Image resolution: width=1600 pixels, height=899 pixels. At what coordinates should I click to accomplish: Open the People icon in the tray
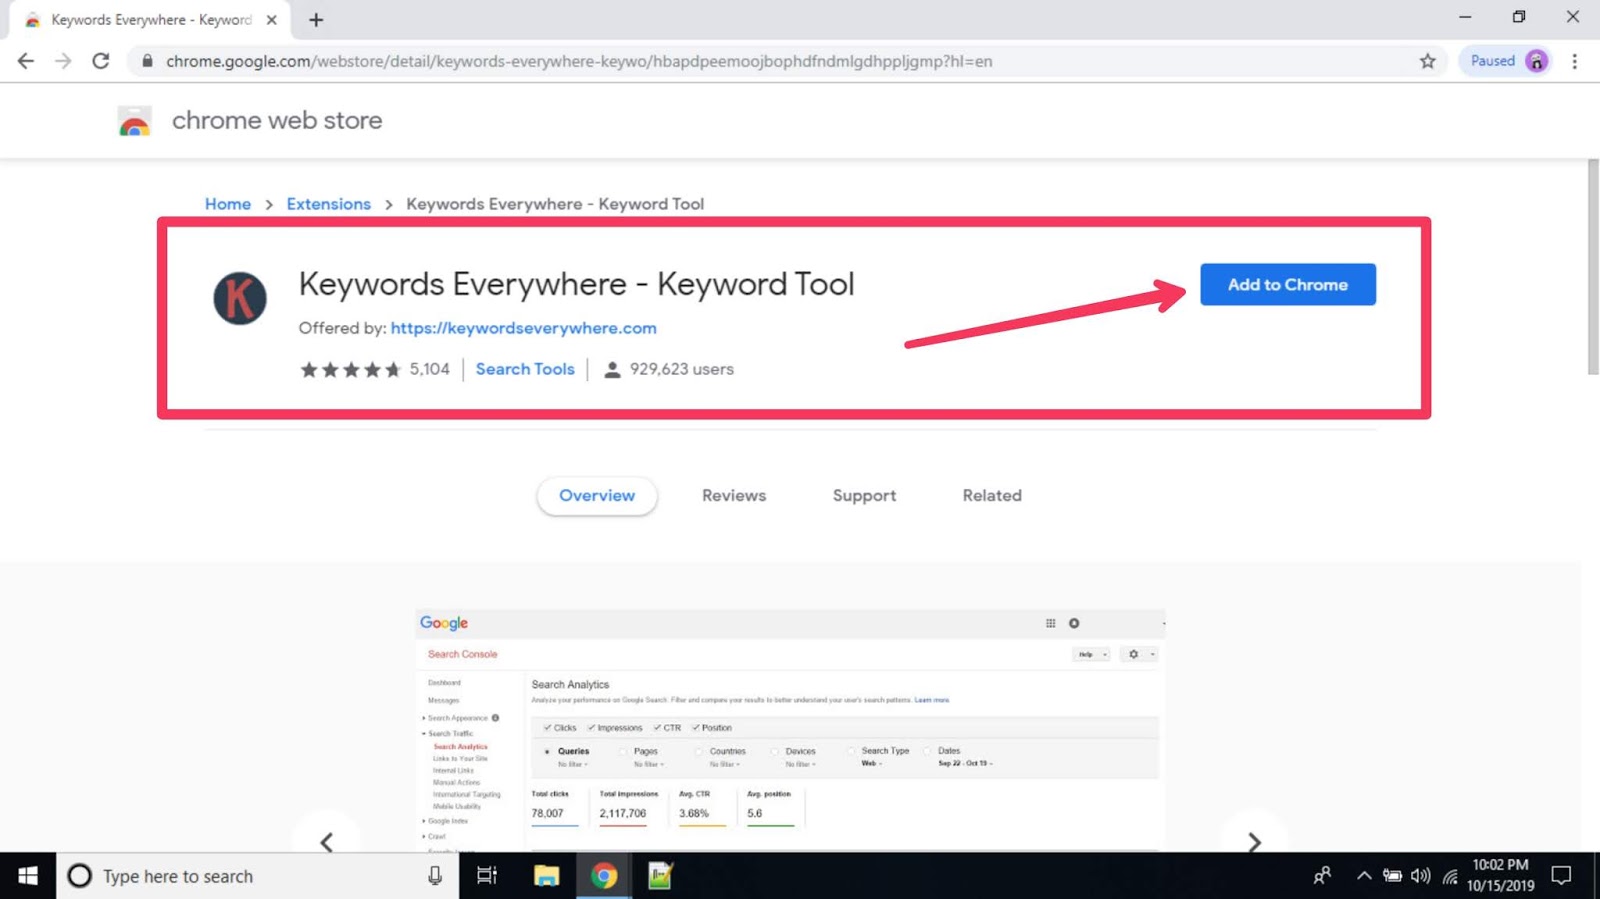click(x=1322, y=876)
